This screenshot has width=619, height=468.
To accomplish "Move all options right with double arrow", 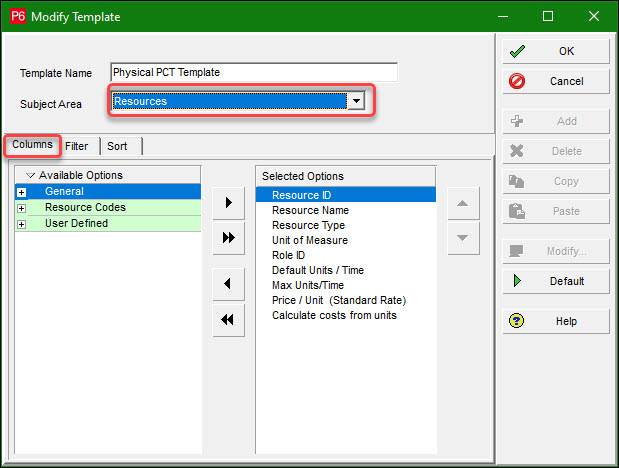I will pyautogui.click(x=229, y=238).
